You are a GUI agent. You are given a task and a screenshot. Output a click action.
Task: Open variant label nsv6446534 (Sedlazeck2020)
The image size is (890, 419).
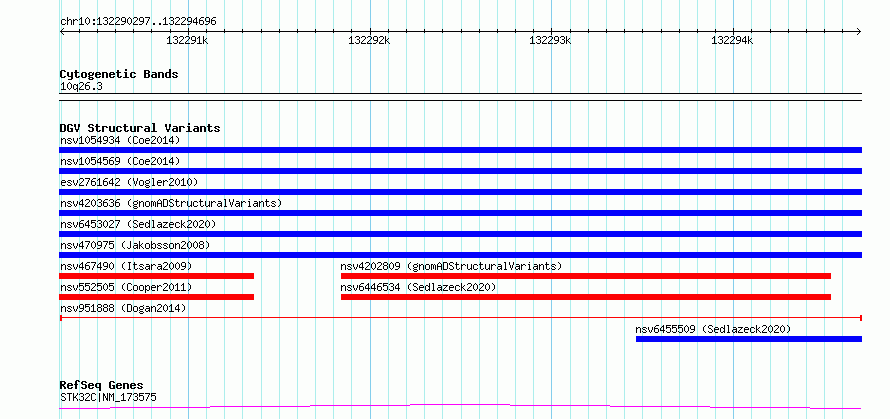[418, 287]
